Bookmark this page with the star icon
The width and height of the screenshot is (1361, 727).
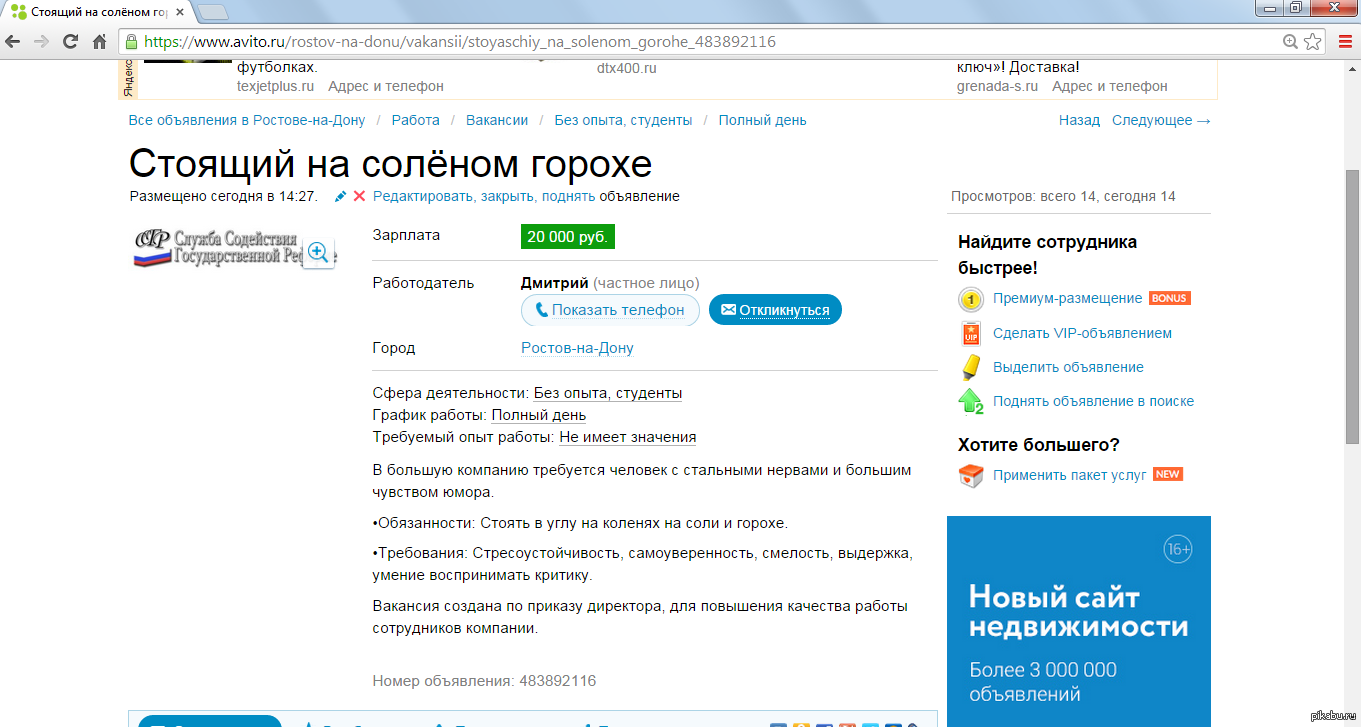1314,42
